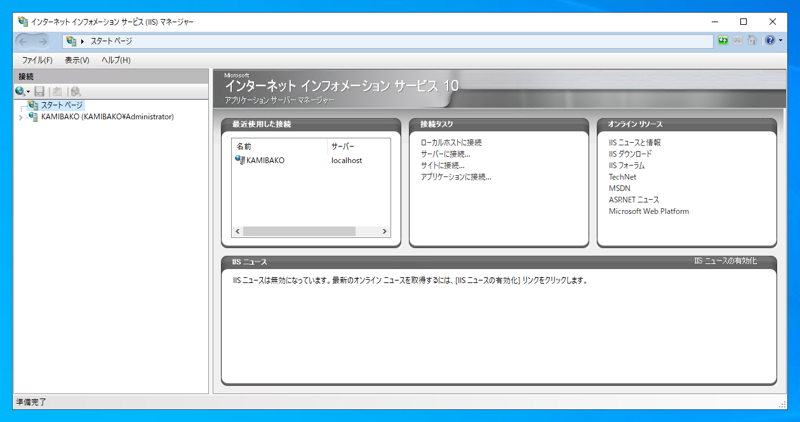Open the ヘルプ(H) menu
Image resolution: width=800 pixels, height=422 pixels.
[x=116, y=60]
